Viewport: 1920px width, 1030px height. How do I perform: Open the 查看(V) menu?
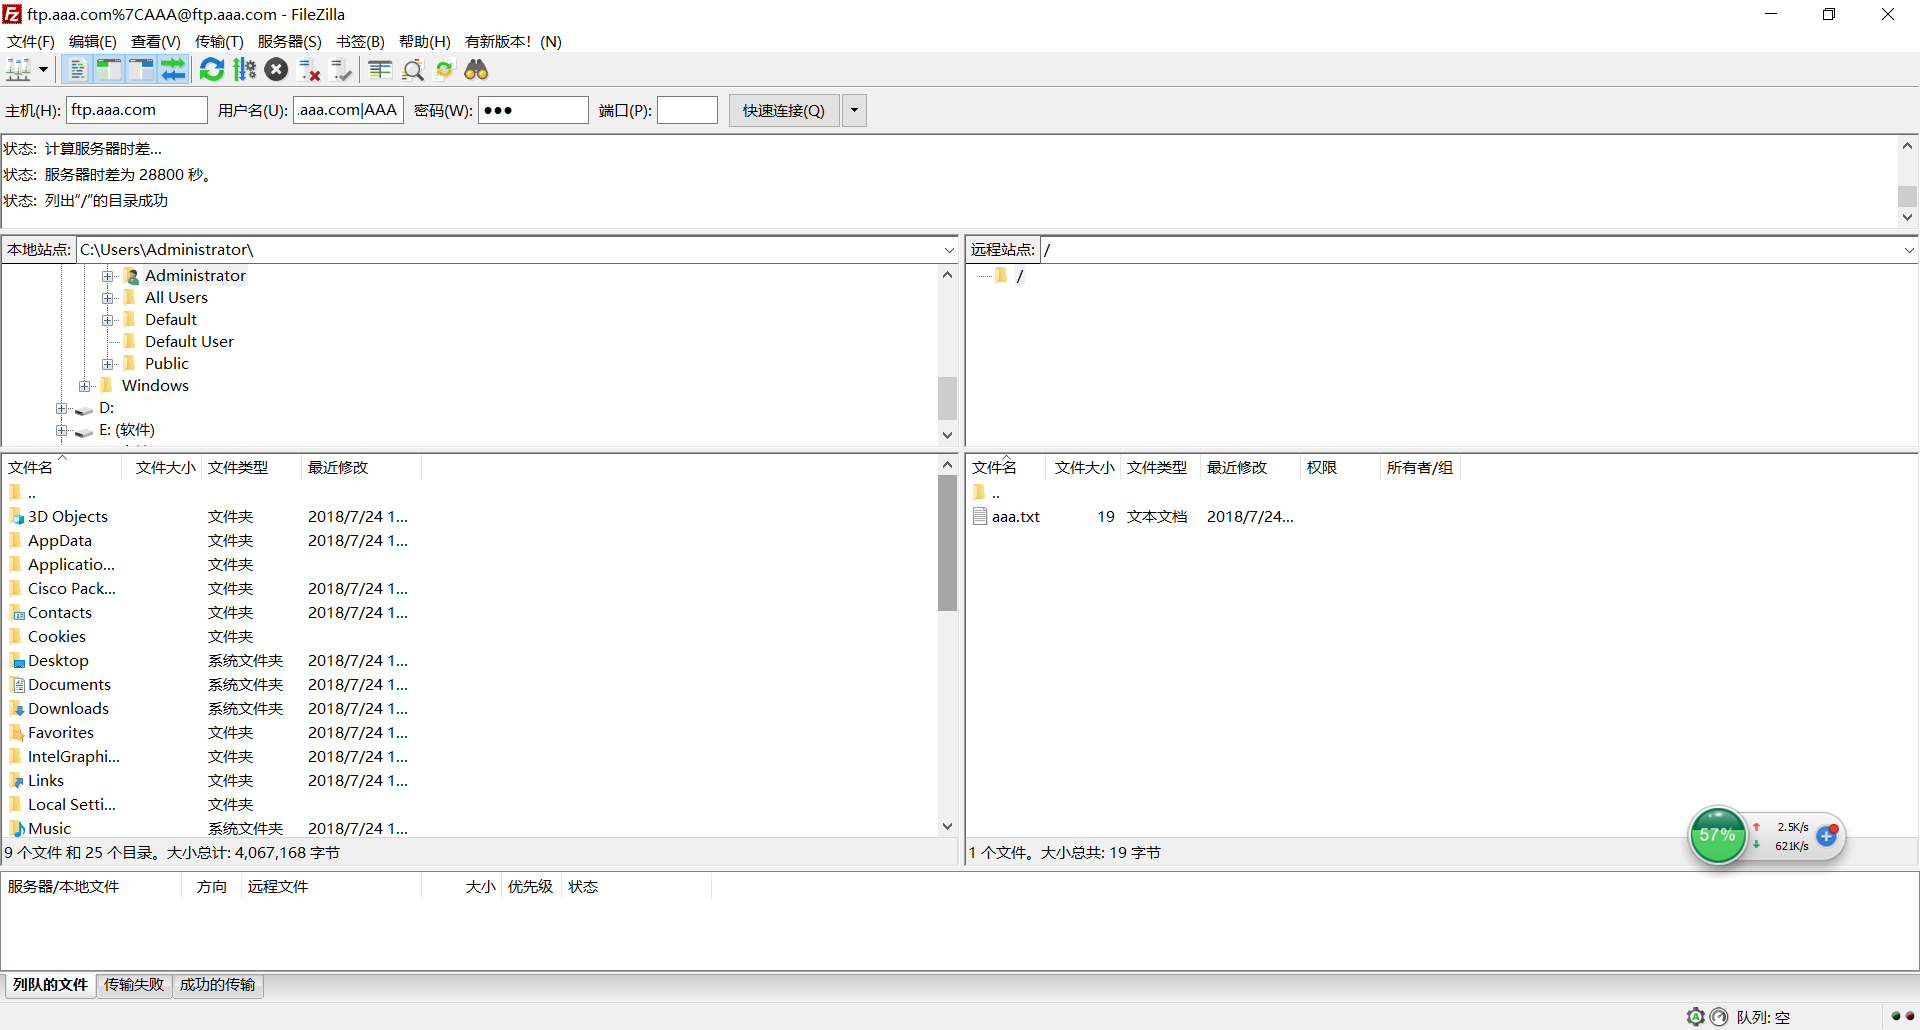[156, 41]
